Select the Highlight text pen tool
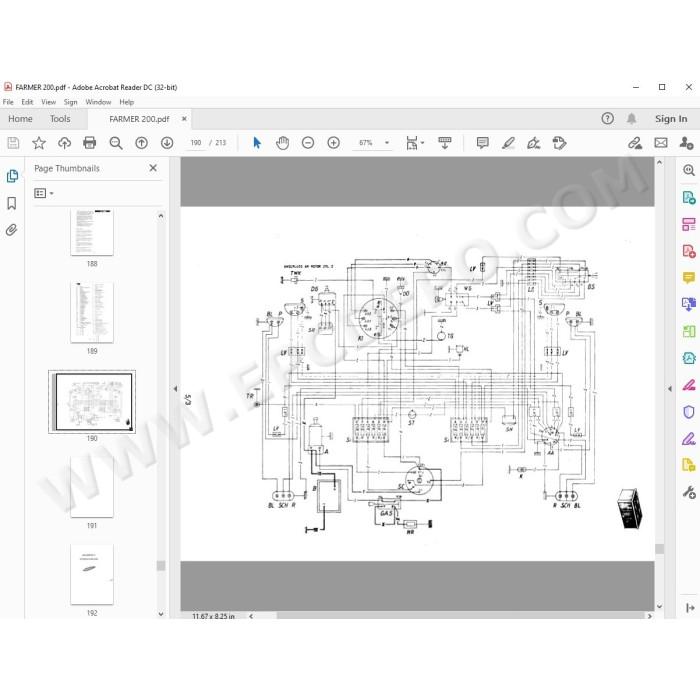 (x=508, y=143)
